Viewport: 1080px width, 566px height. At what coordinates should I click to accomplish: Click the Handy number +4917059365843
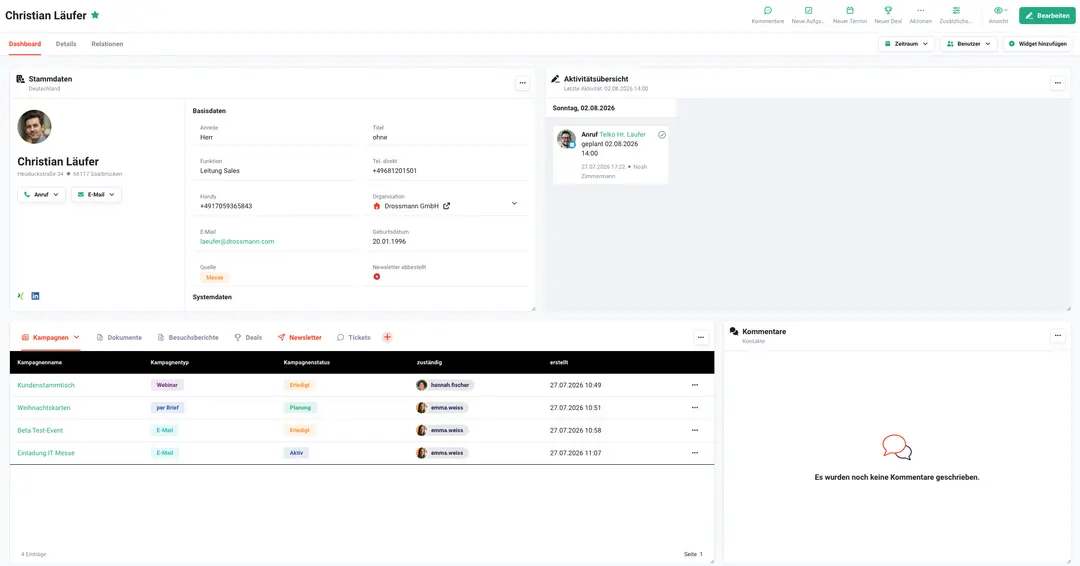coord(226,206)
